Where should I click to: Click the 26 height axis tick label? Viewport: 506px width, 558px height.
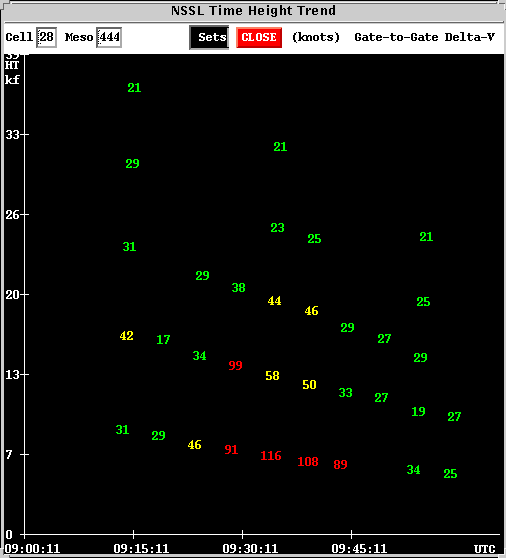pyautogui.click(x=12, y=215)
